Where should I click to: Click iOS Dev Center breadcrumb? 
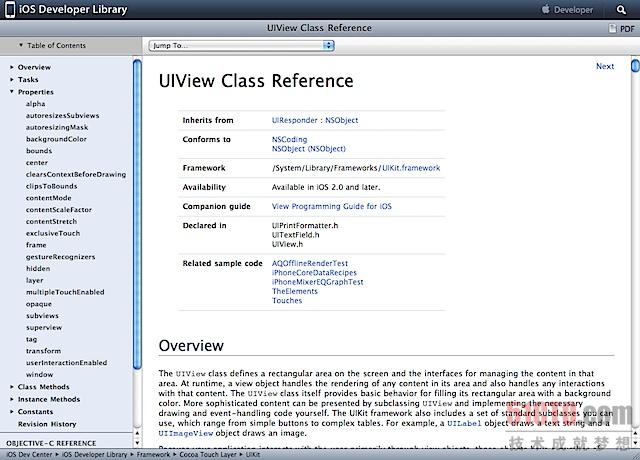[x=29, y=454]
